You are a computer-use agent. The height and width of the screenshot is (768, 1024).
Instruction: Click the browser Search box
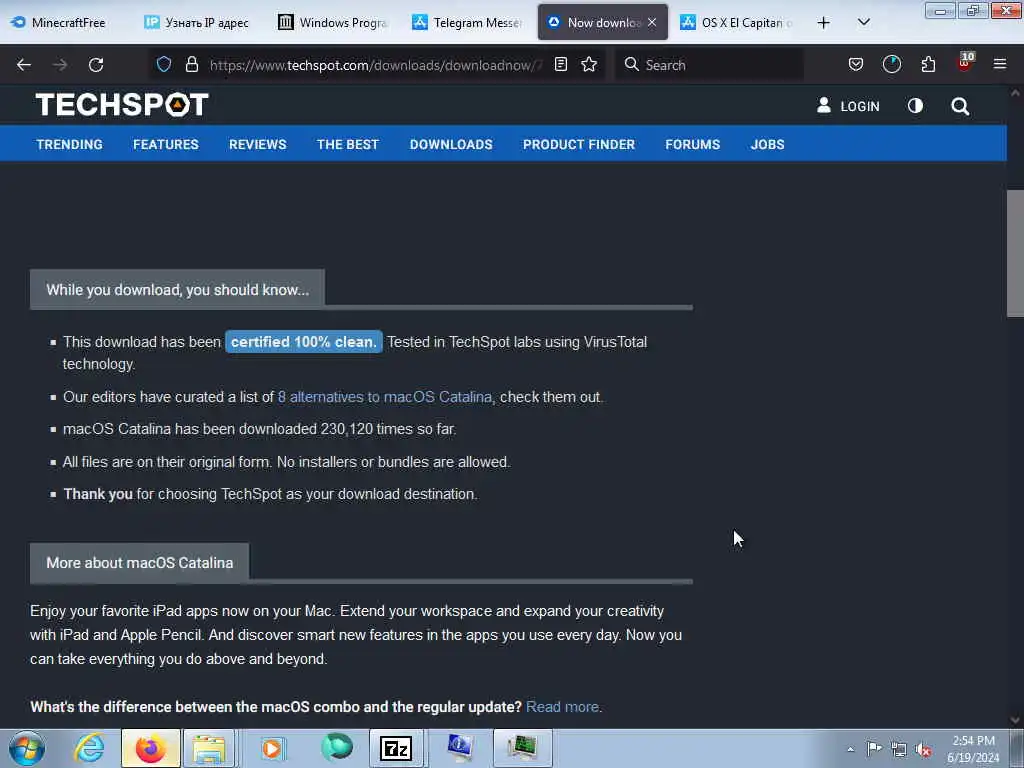709,65
